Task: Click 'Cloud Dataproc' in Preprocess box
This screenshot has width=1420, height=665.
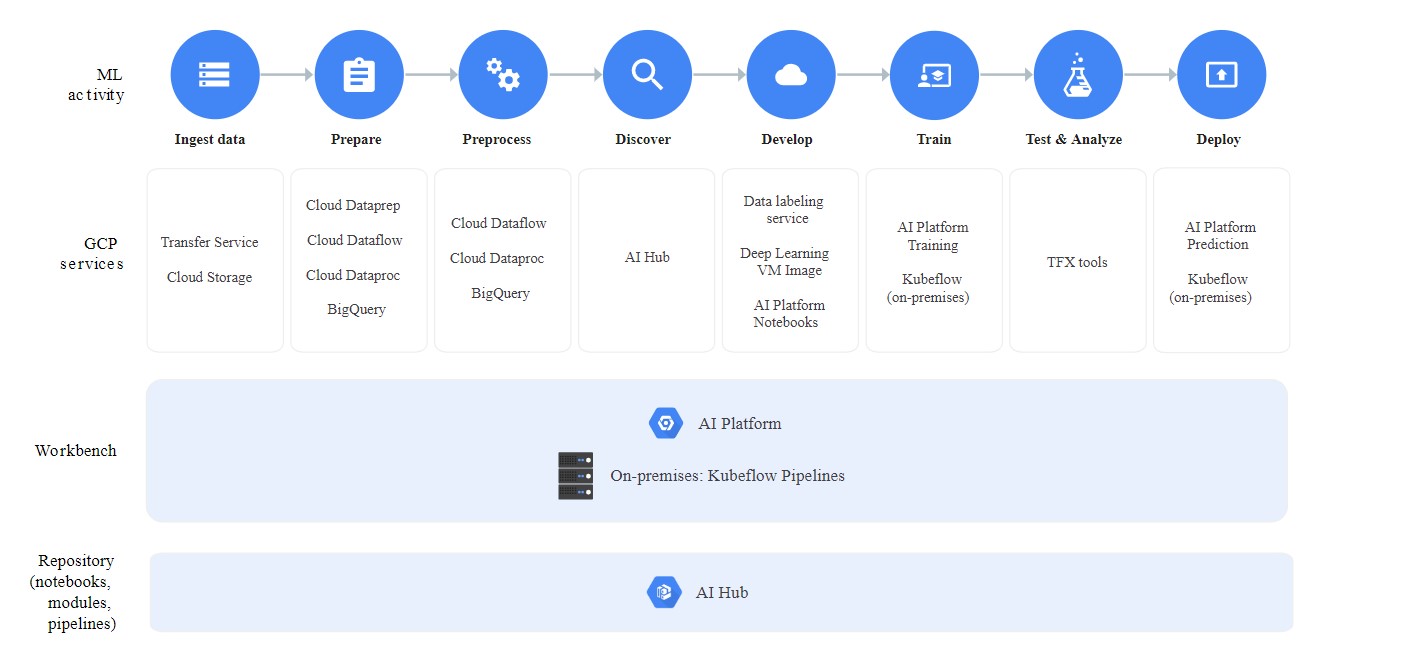Action: (x=497, y=258)
